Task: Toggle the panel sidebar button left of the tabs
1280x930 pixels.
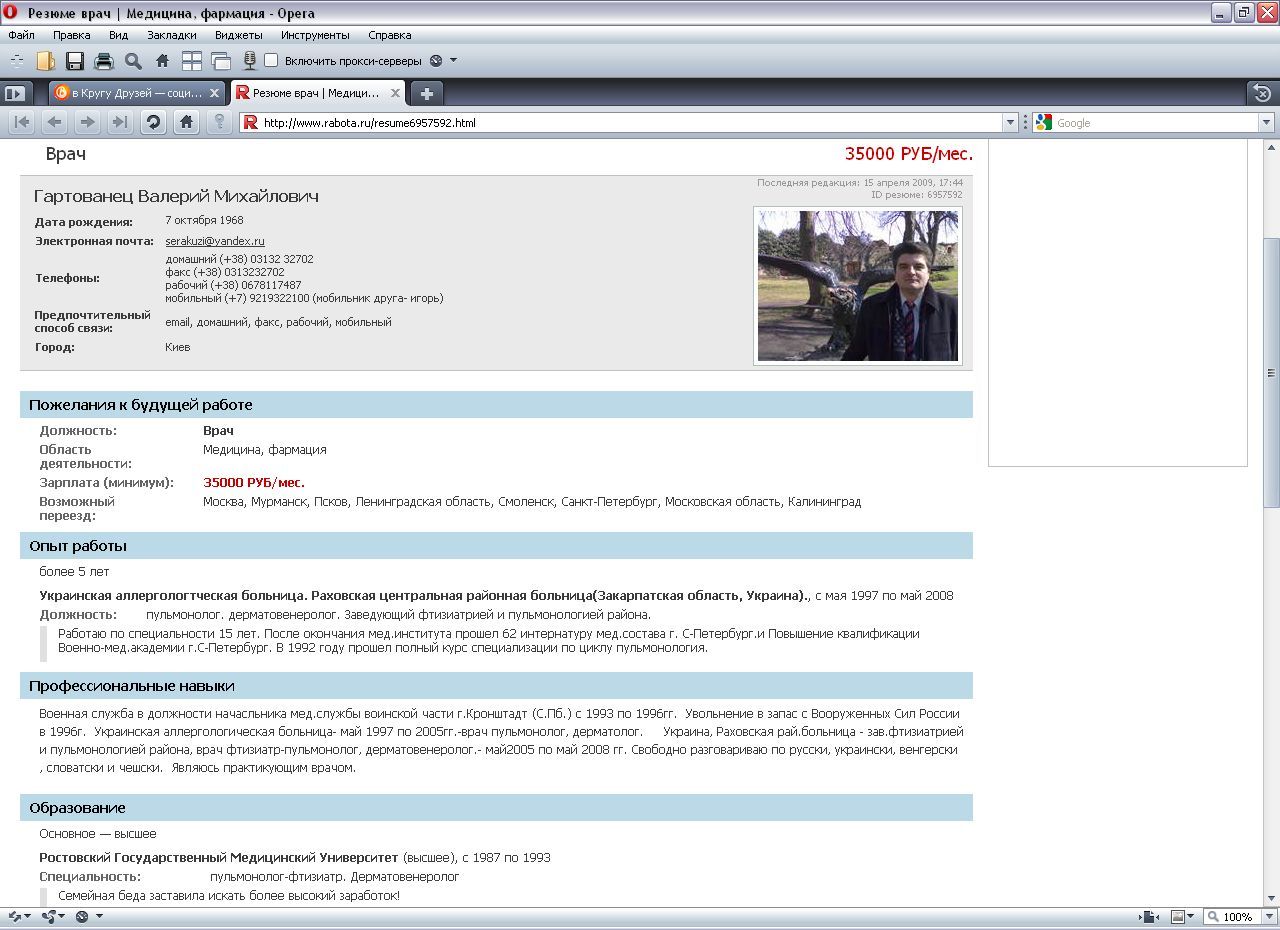Action: pos(14,93)
